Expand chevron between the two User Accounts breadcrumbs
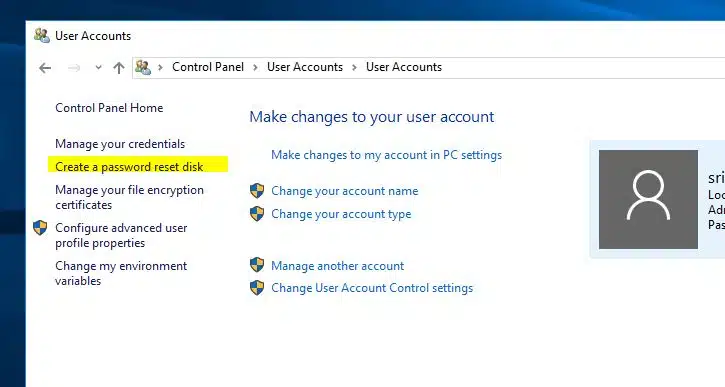 point(354,68)
